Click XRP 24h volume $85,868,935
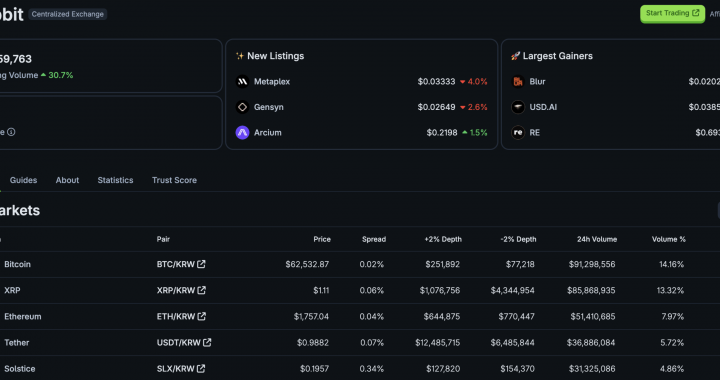Image resolution: width=720 pixels, height=380 pixels. [x=591, y=291]
